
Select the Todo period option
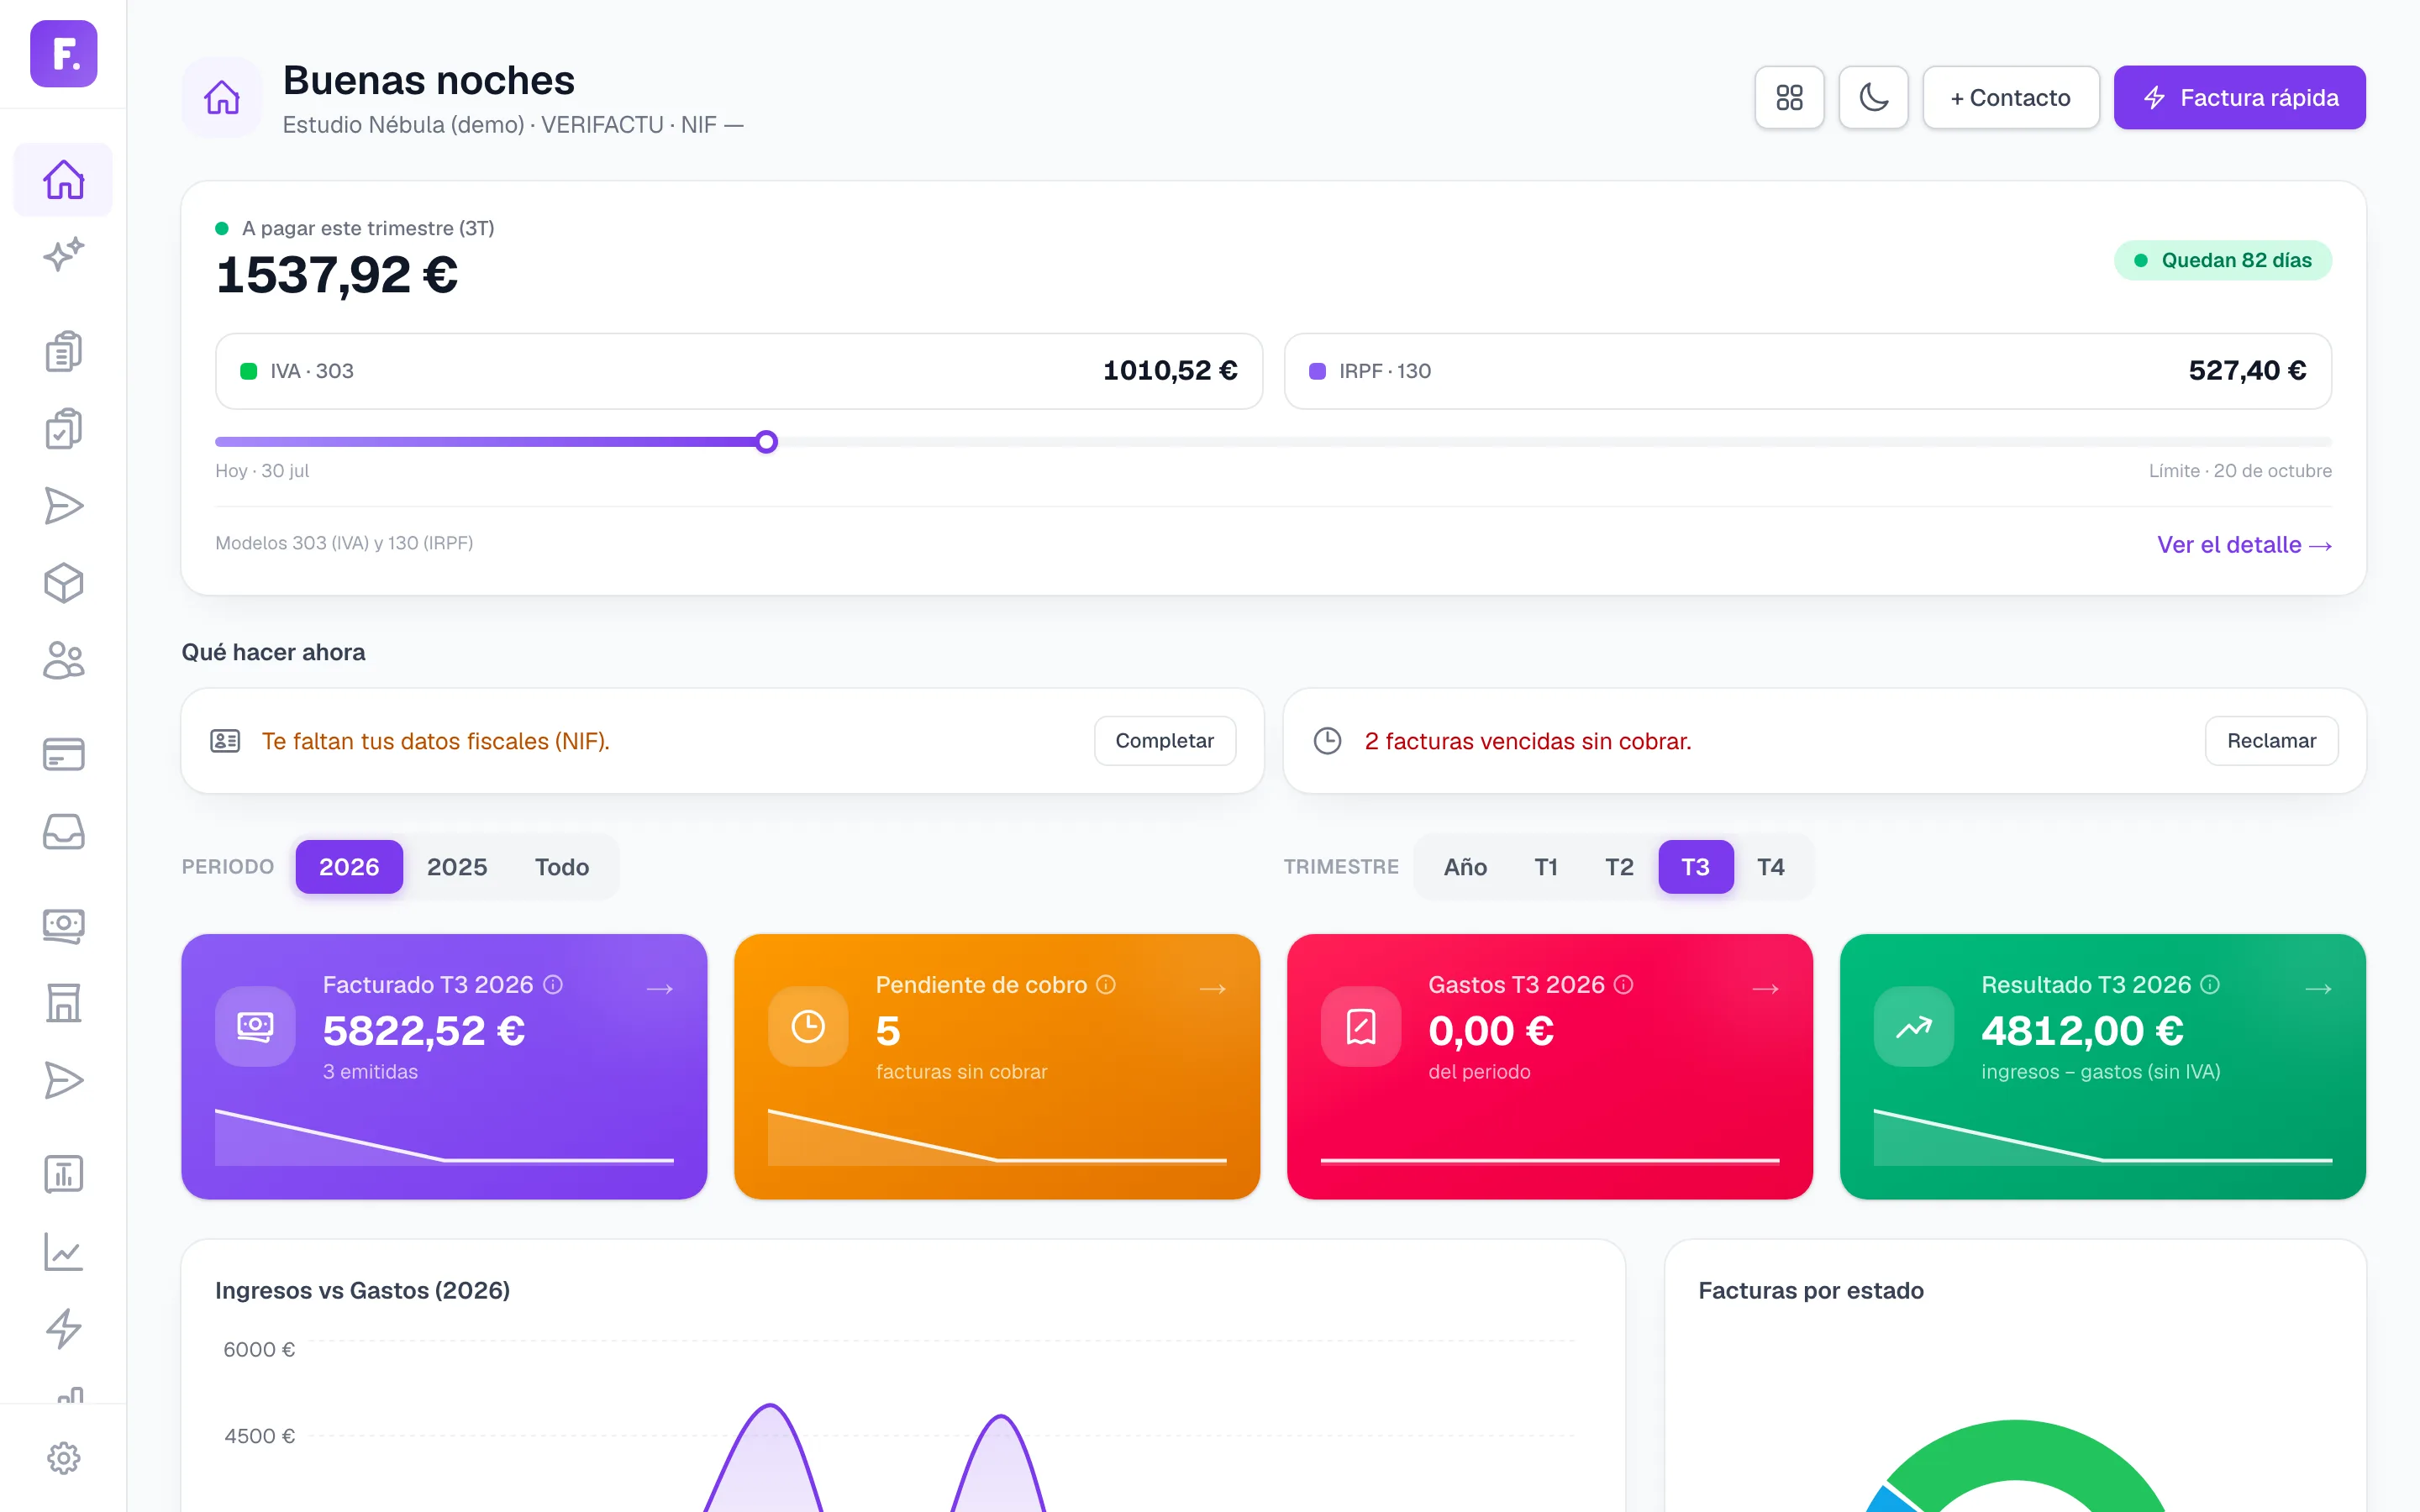[562, 867]
